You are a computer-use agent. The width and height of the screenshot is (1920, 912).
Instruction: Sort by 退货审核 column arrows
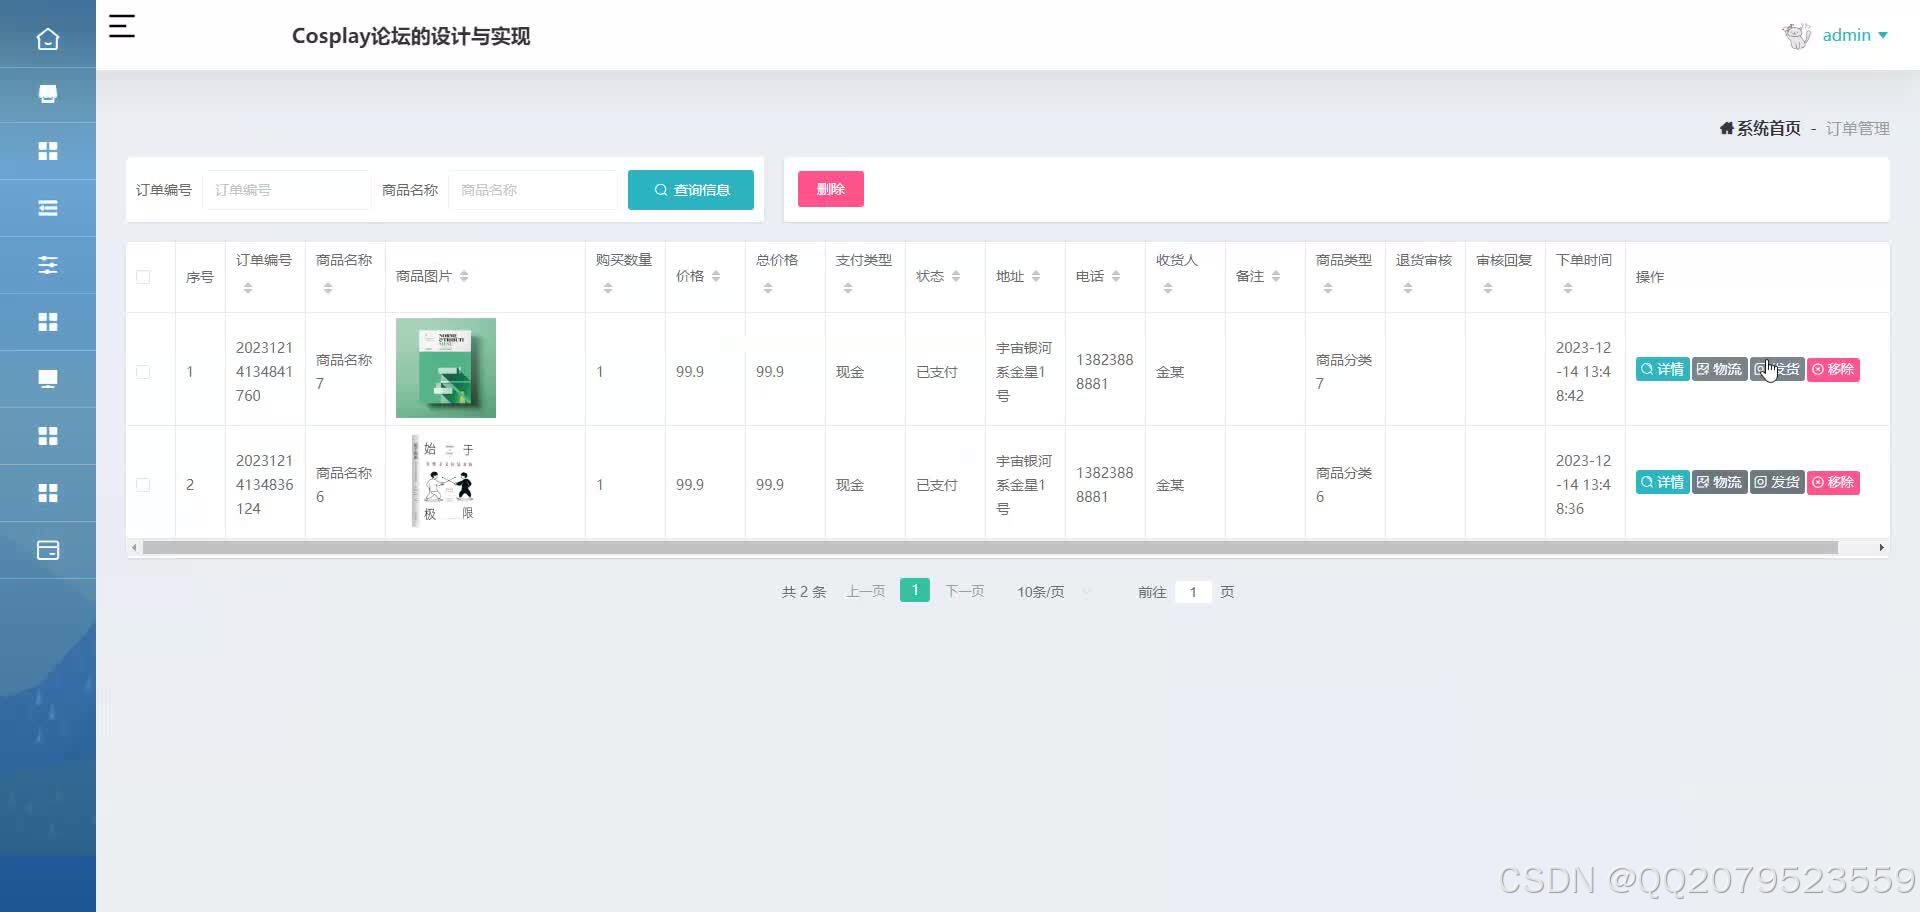click(1408, 288)
